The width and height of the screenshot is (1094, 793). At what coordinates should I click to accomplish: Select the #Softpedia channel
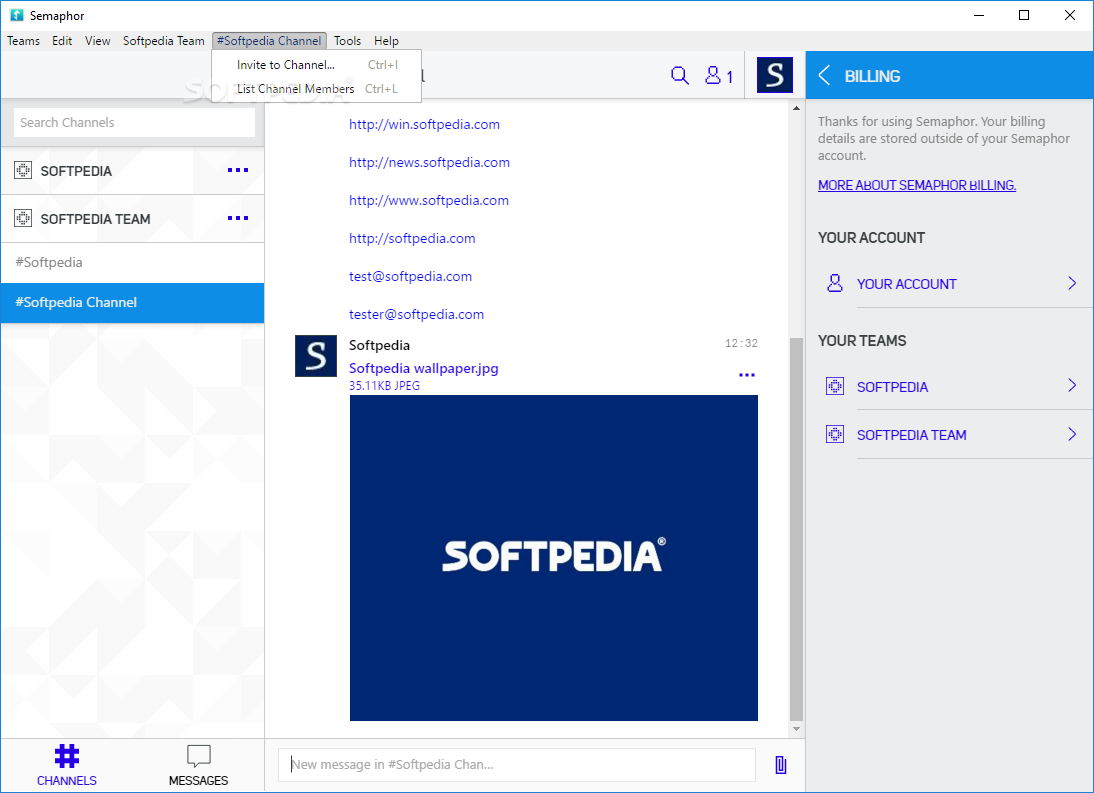(x=133, y=263)
